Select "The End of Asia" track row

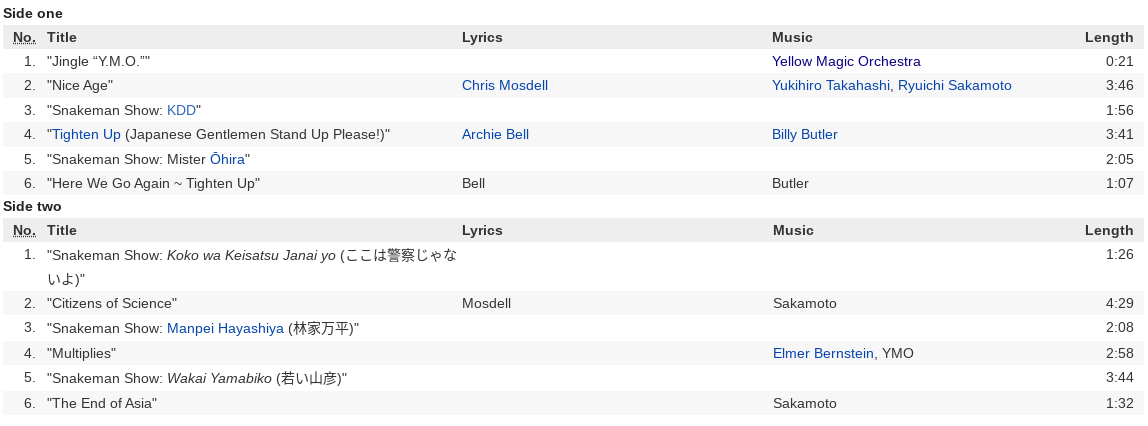click(573, 403)
